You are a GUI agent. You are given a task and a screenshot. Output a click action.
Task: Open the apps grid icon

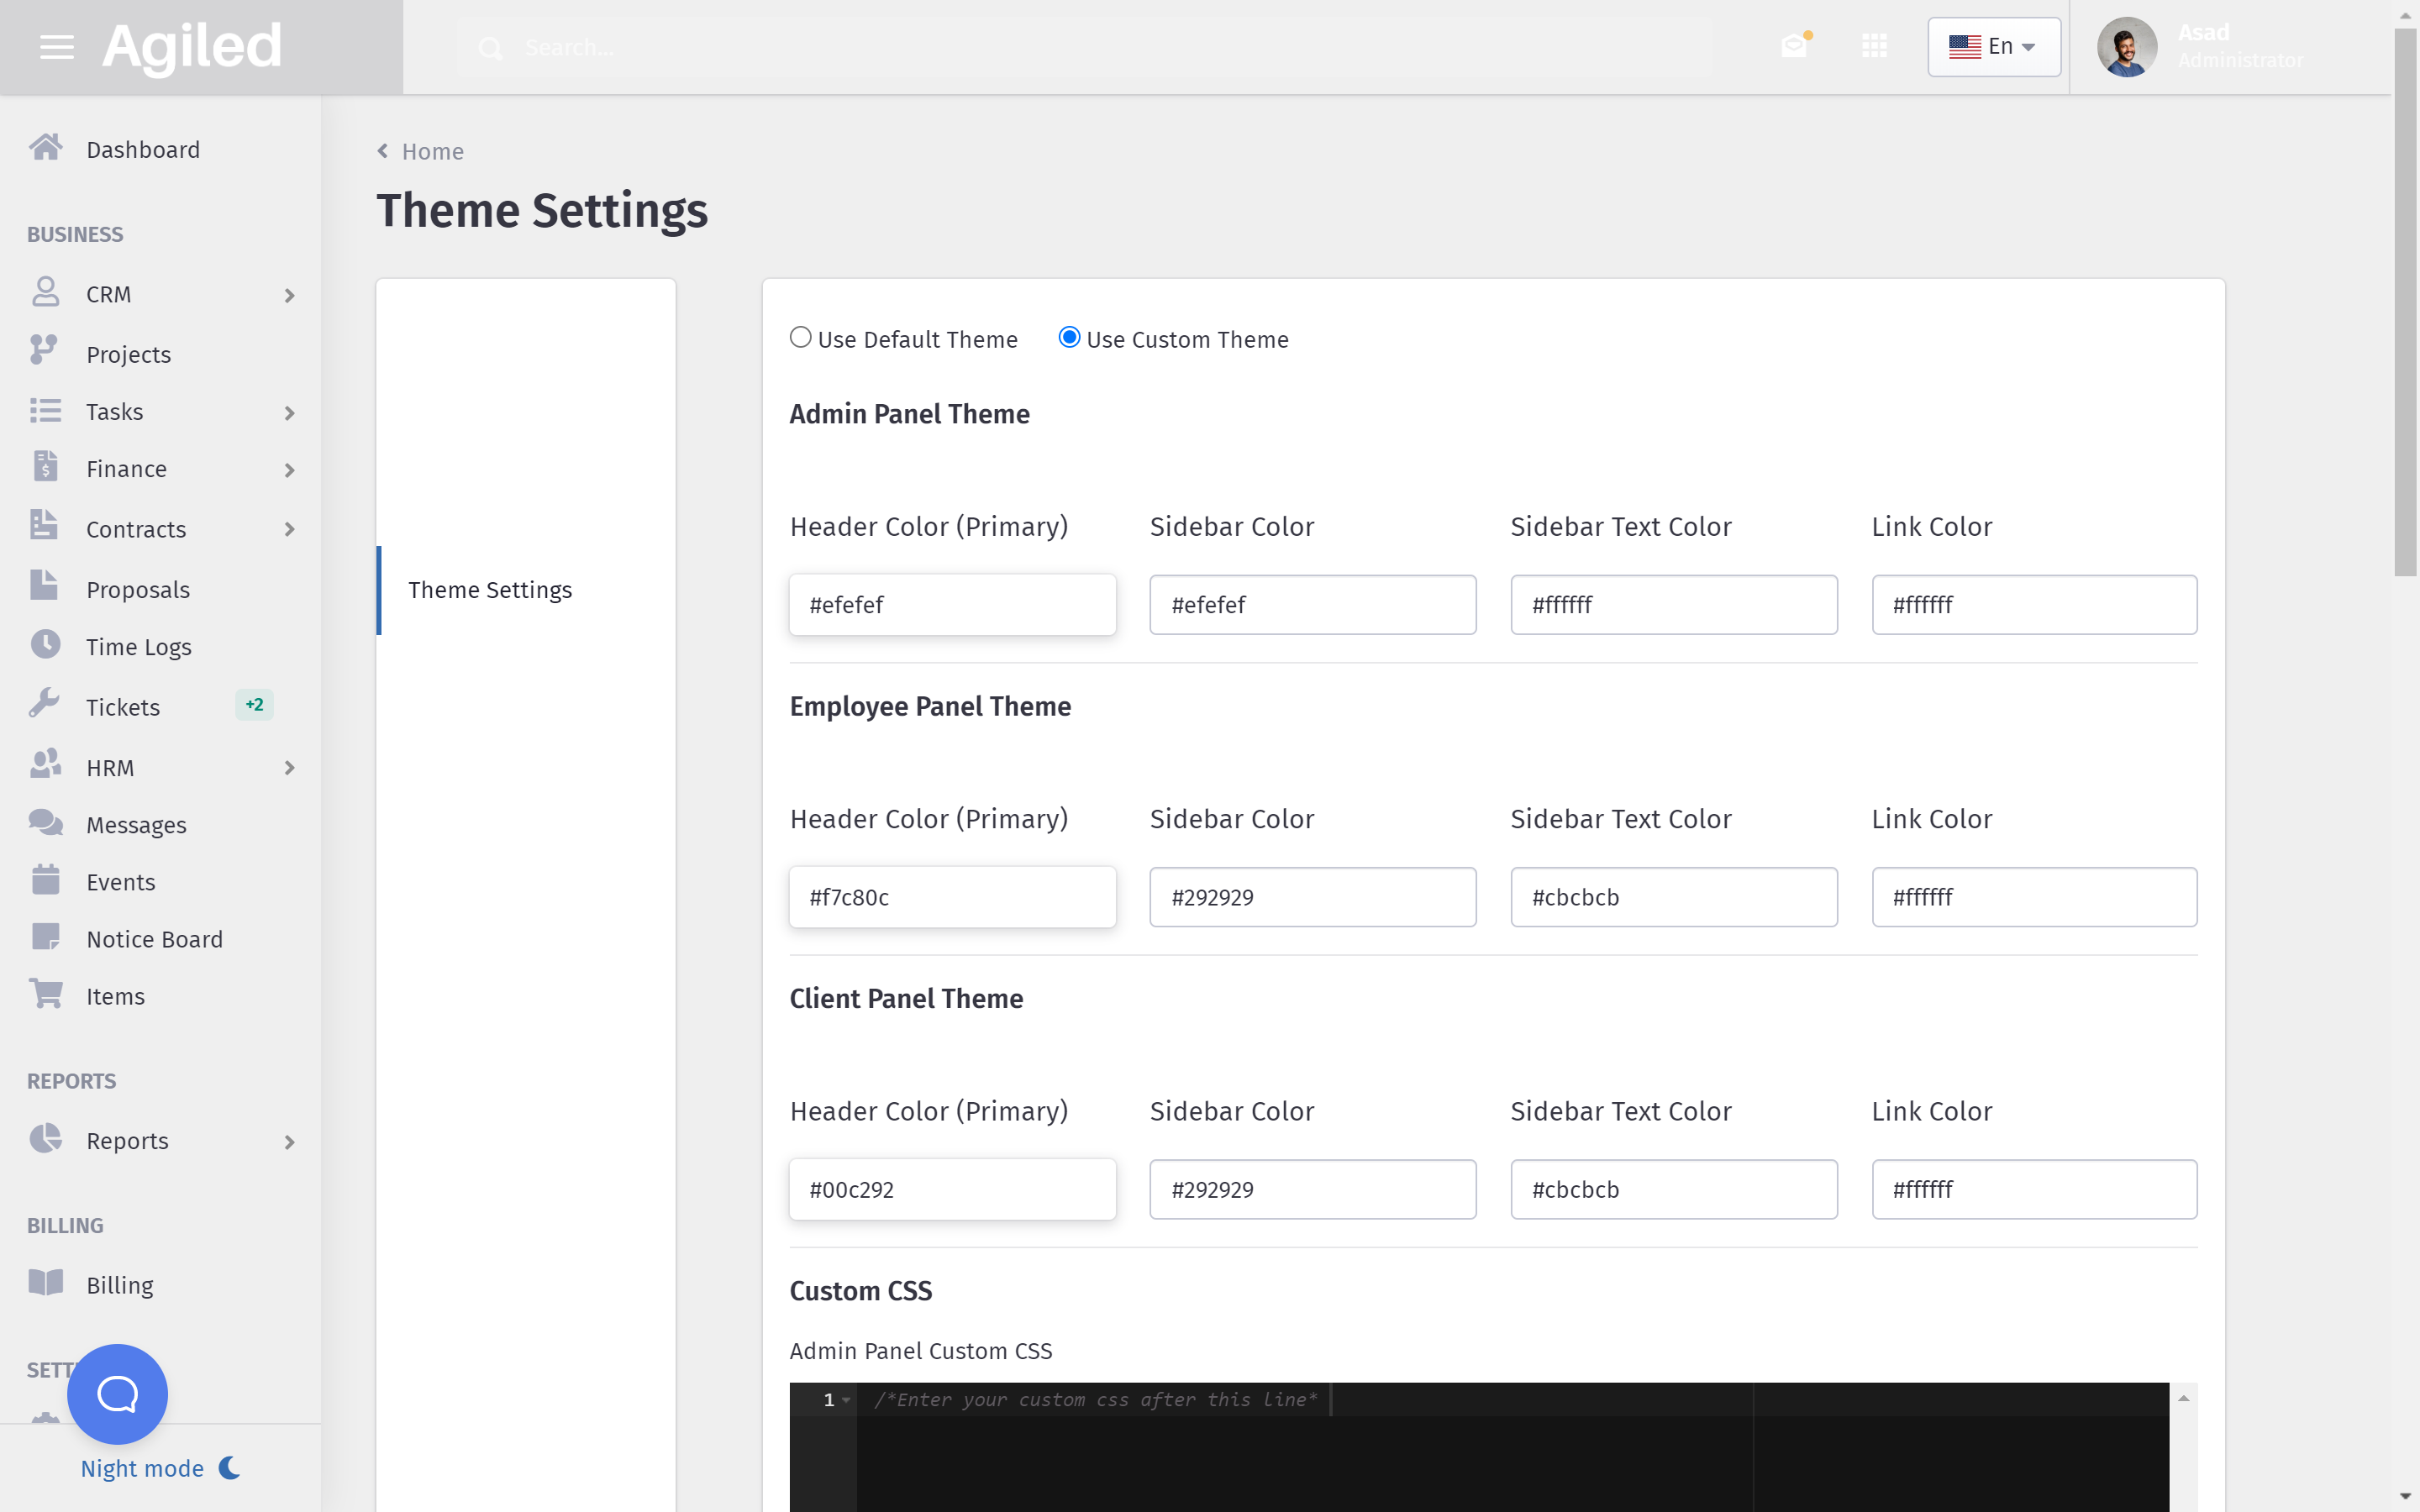click(x=1874, y=46)
